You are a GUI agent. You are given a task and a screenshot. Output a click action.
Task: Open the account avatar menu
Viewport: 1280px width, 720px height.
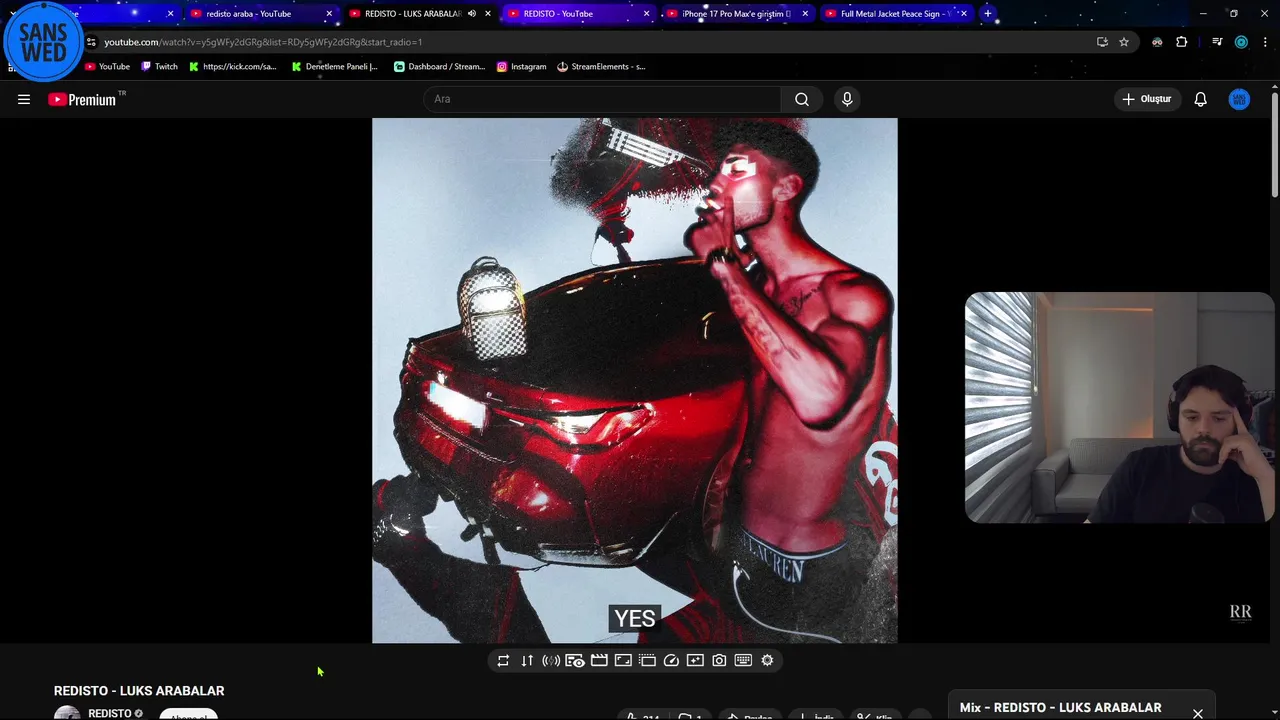pos(1239,99)
